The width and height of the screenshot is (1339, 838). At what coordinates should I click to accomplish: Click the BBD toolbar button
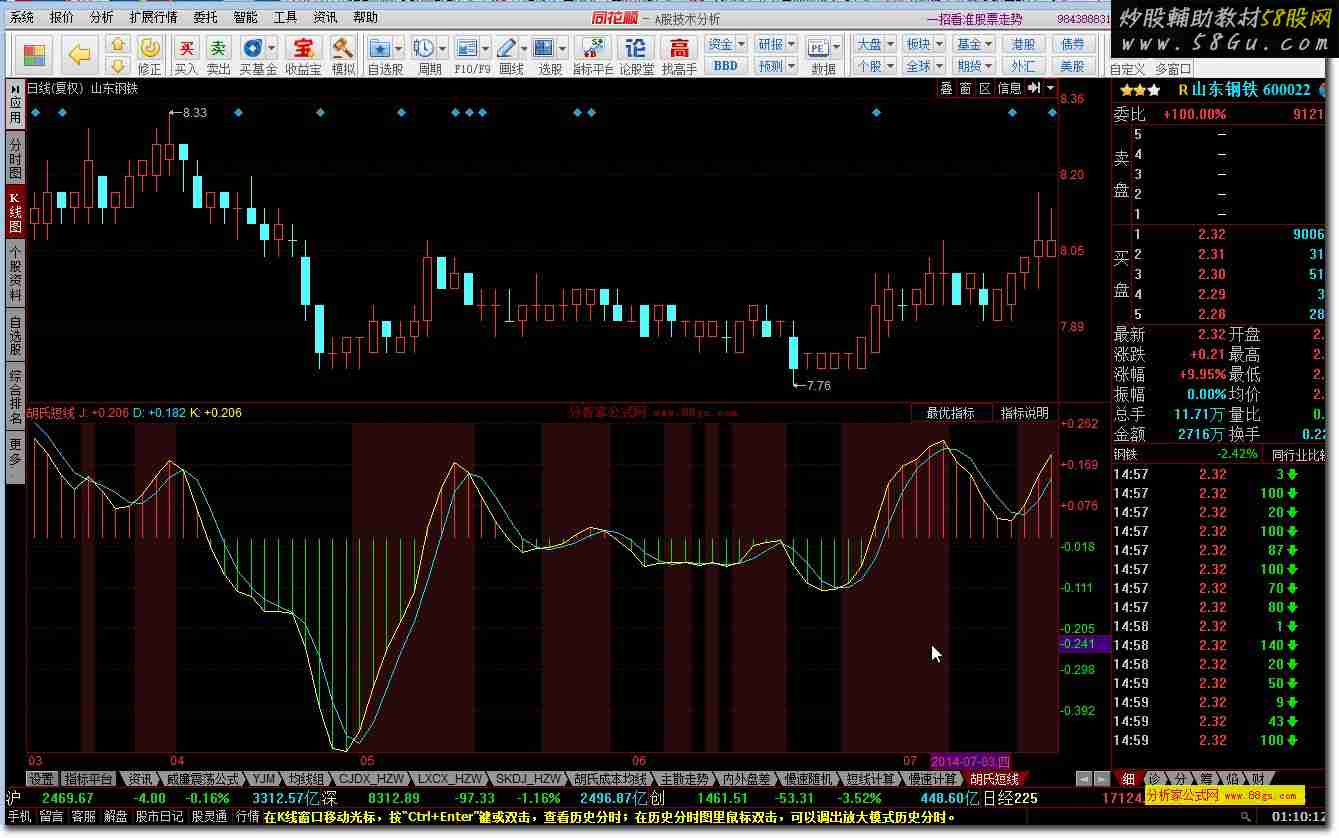pos(725,66)
